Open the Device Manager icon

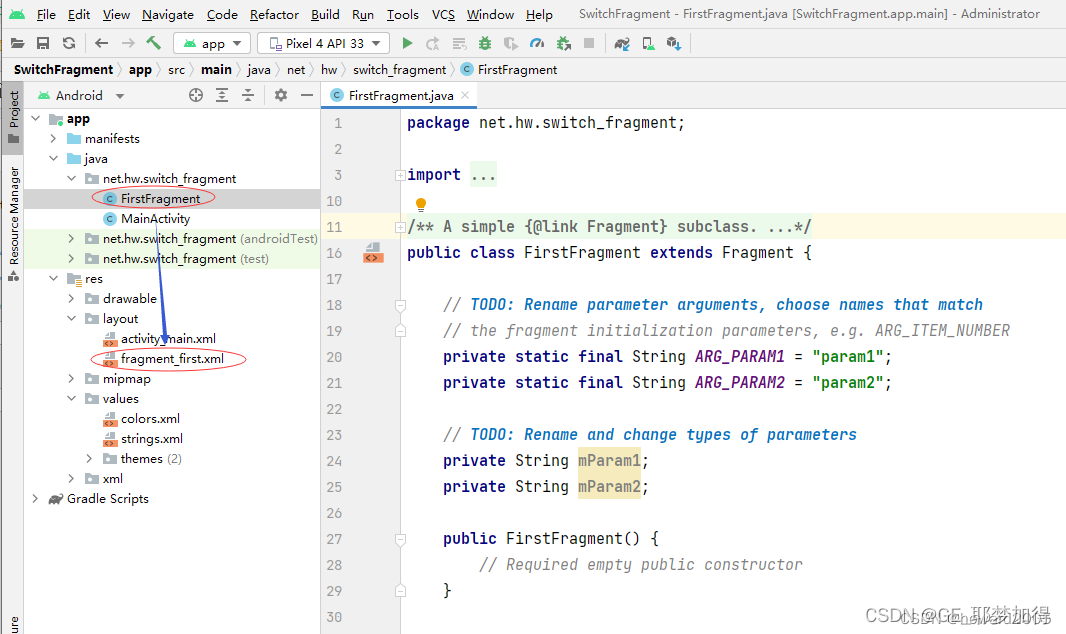pos(648,43)
